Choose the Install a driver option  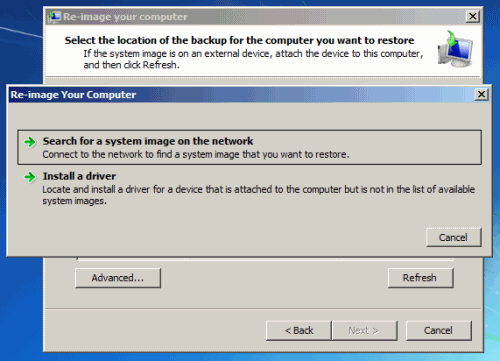pyautogui.click(x=249, y=188)
